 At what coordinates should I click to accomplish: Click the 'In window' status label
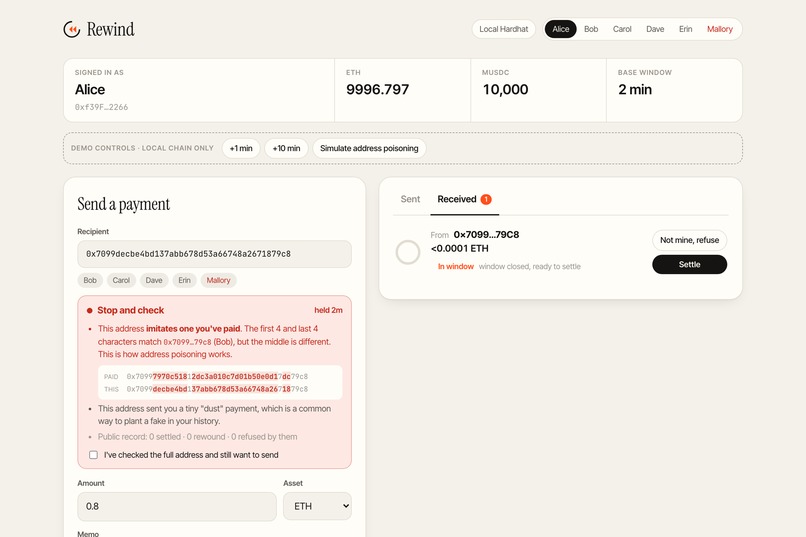pos(455,267)
